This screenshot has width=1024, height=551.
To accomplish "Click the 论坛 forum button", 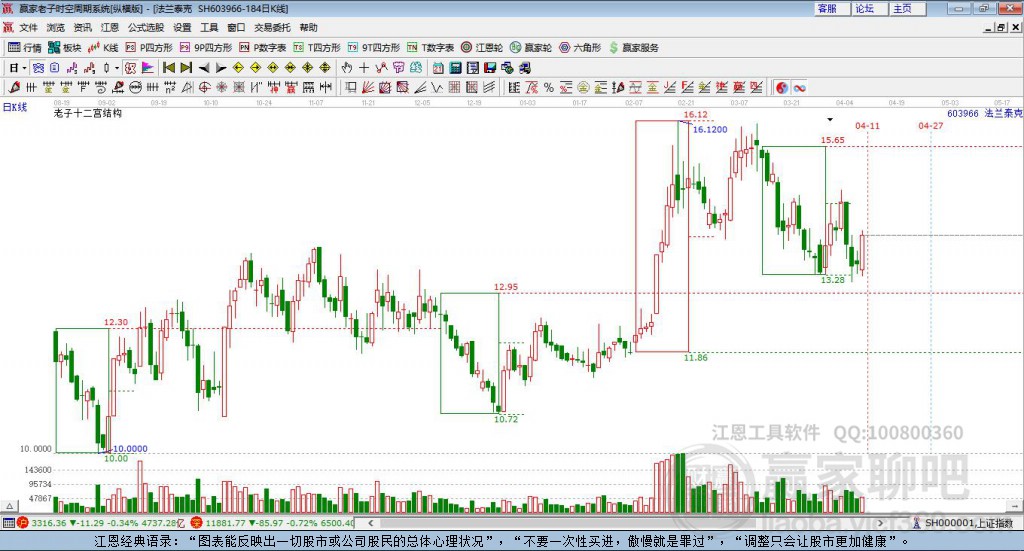I will click(x=865, y=8).
